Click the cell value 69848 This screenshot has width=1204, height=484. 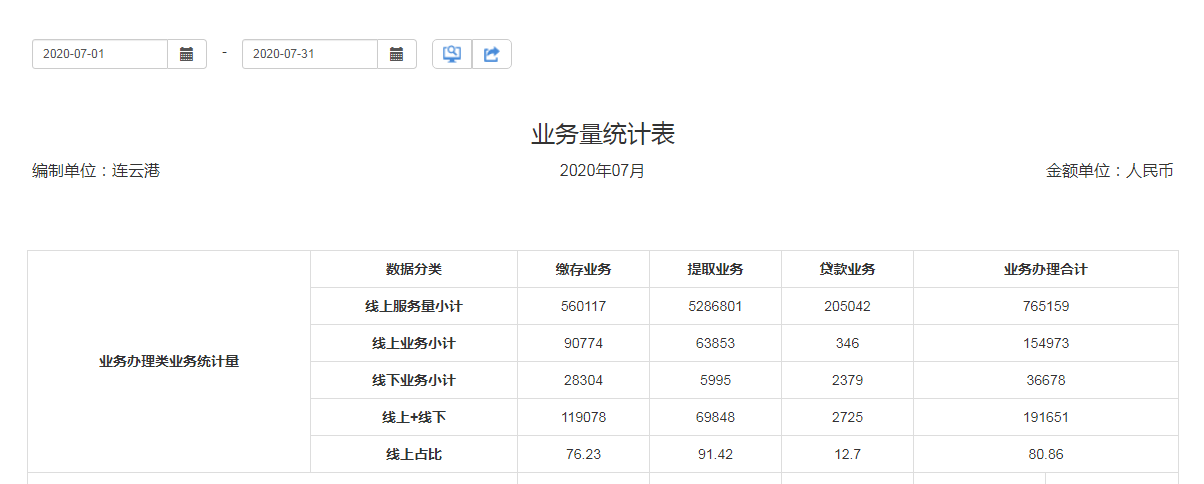point(715,417)
